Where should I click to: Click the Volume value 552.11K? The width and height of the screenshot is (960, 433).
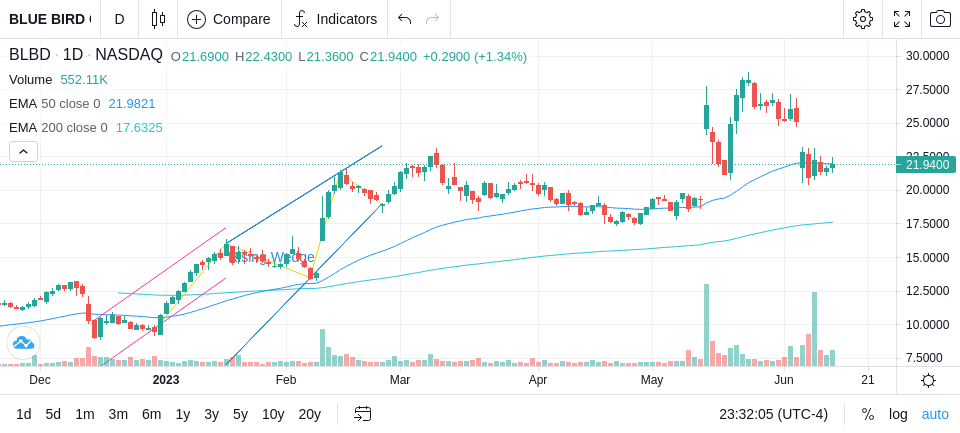[84, 80]
